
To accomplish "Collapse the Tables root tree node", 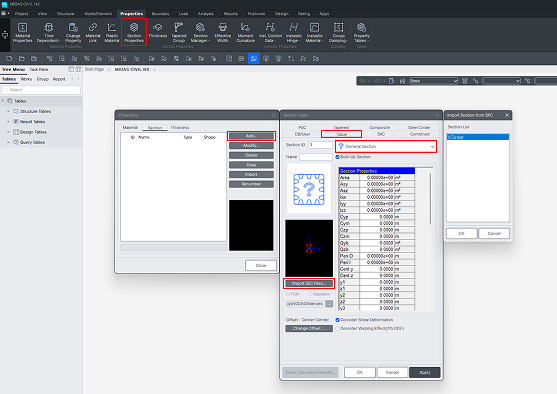I will point(3,101).
